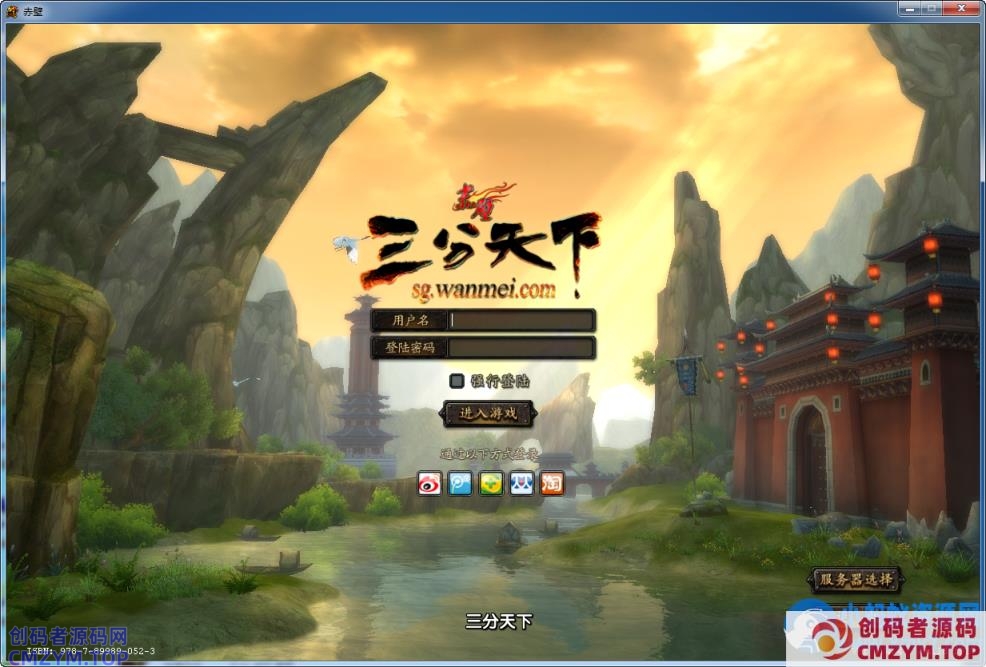The width and height of the screenshot is (986, 667).
Task: Close the 赤壁 game window
Action: point(962,9)
